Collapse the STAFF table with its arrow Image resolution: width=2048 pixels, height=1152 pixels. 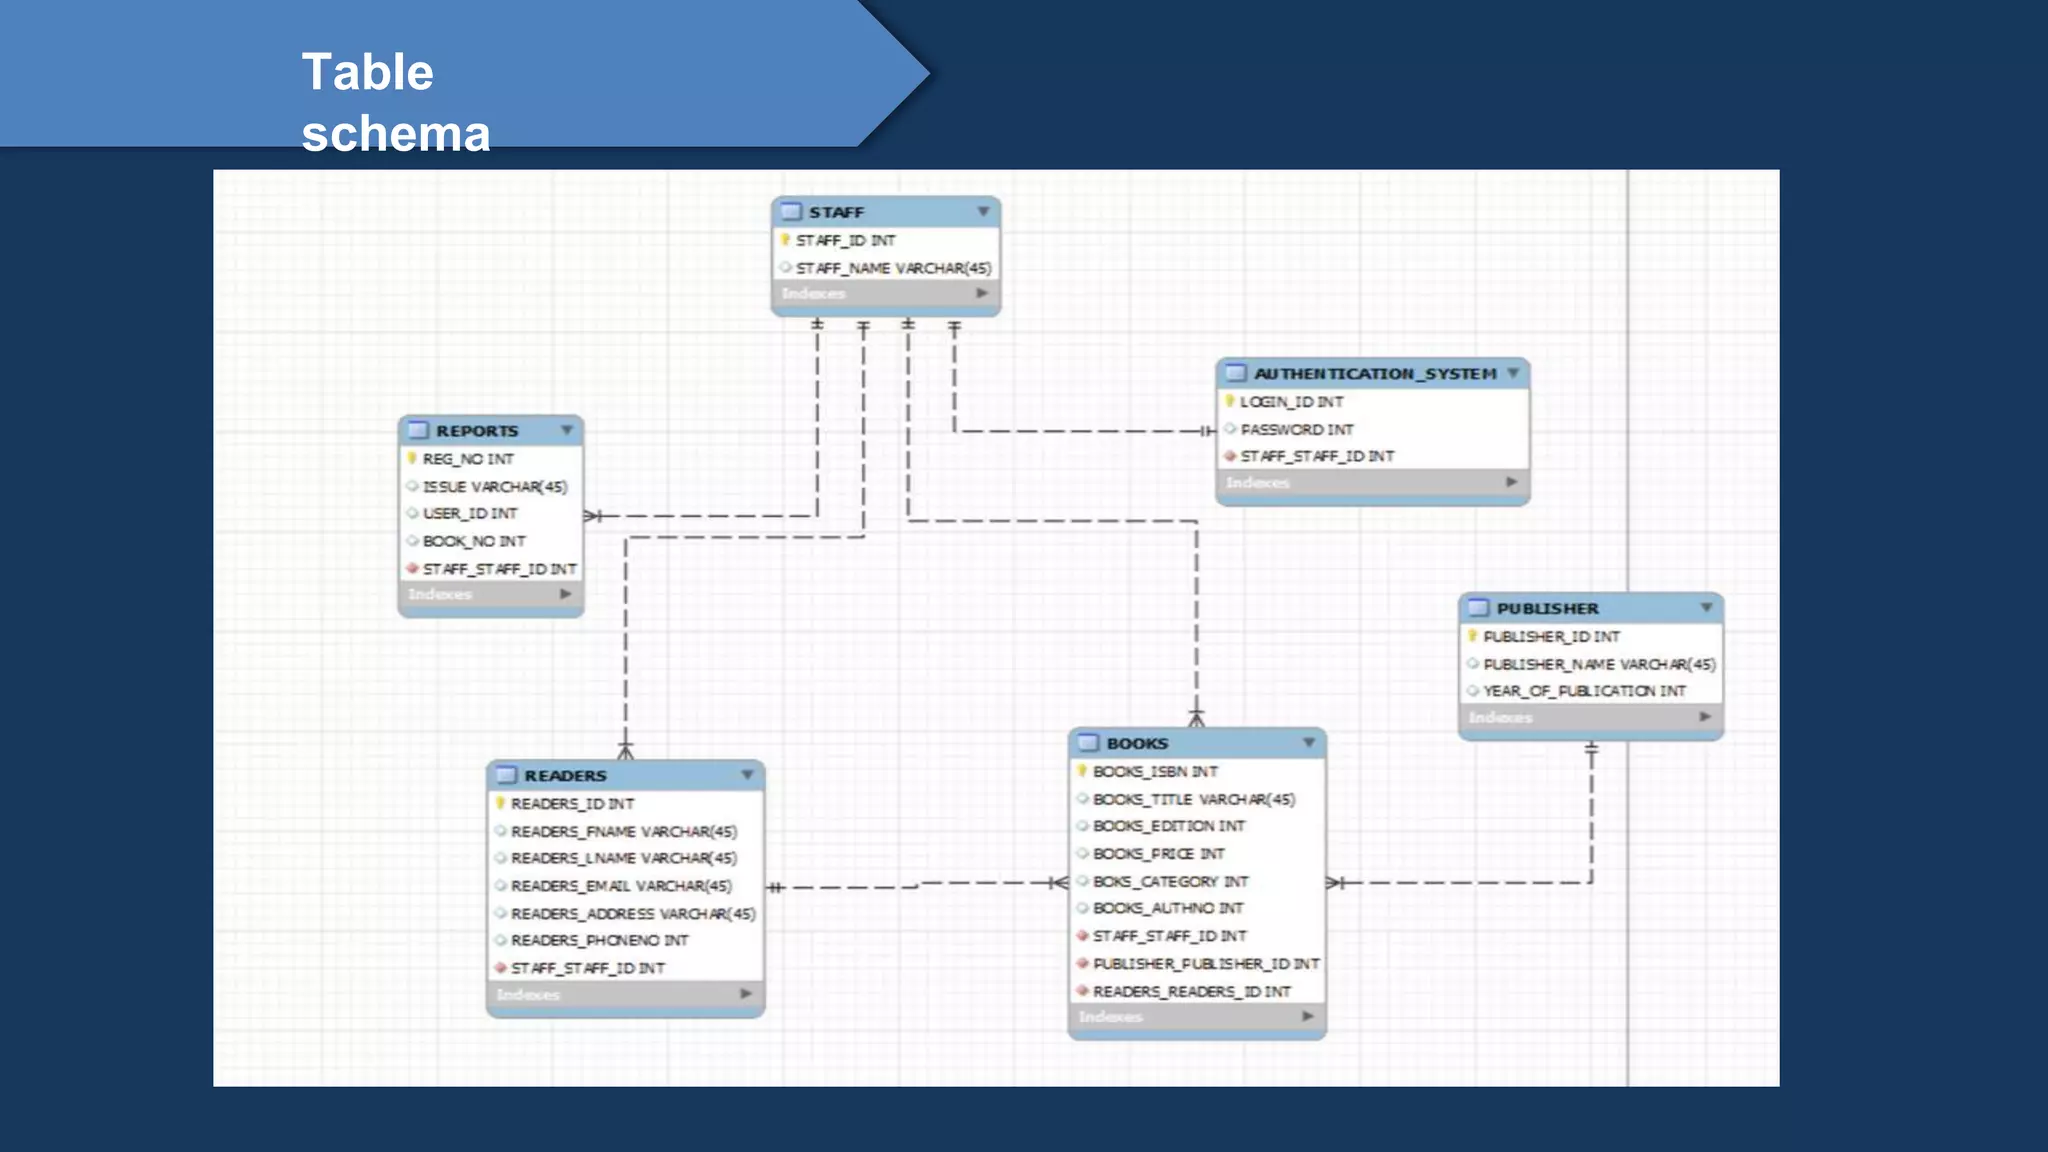coord(983,212)
